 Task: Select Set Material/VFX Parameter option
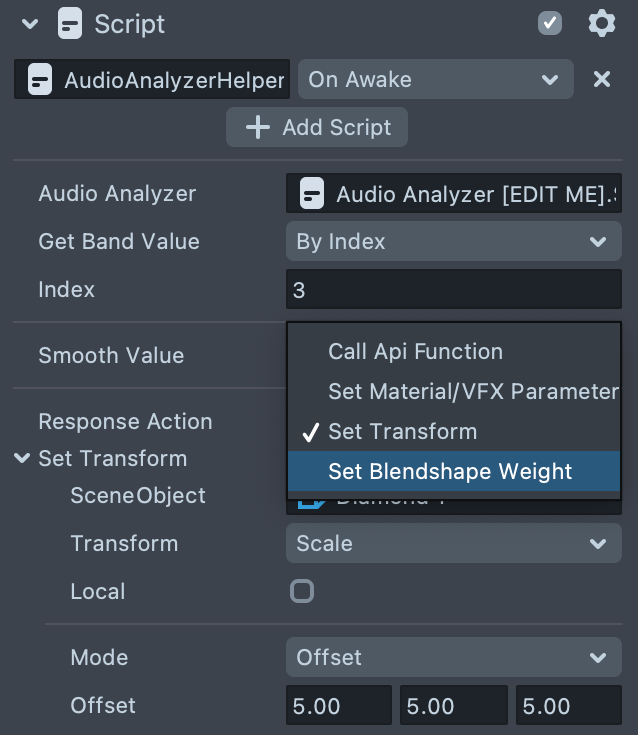(x=473, y=391)
